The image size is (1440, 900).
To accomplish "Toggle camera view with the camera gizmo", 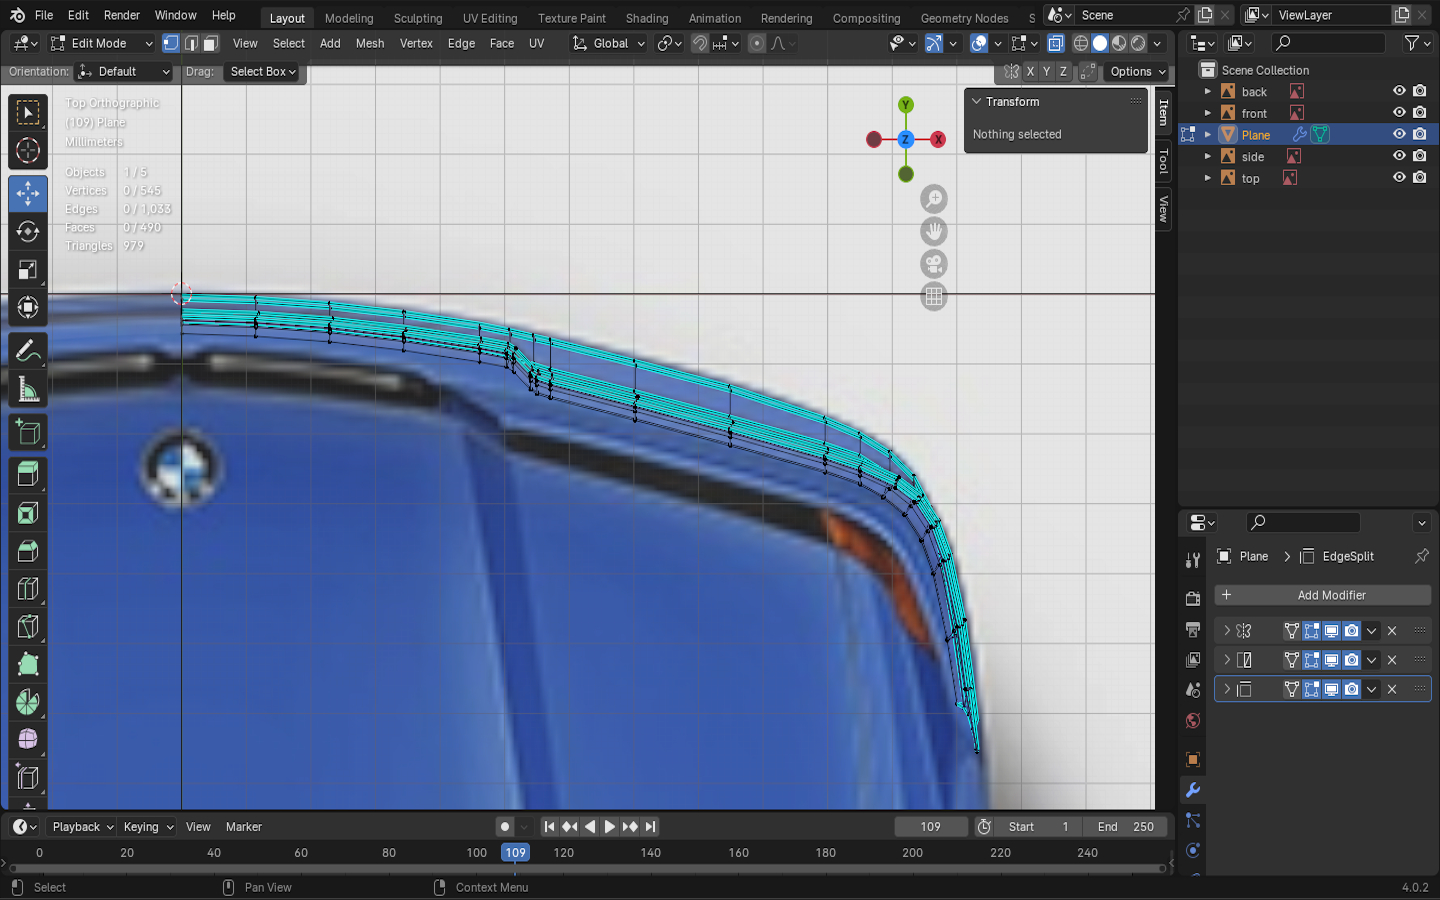I will (934, 264).
